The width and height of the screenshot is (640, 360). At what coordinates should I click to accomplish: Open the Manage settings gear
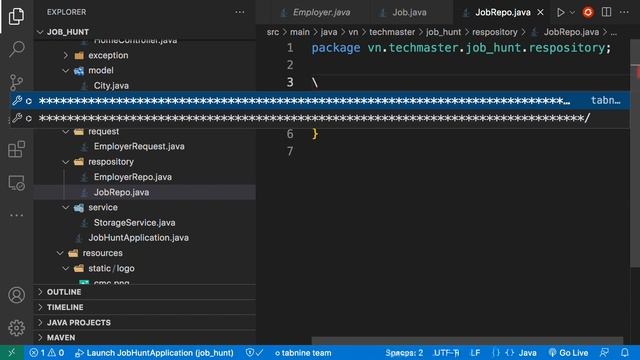click(x=16, y=328)
